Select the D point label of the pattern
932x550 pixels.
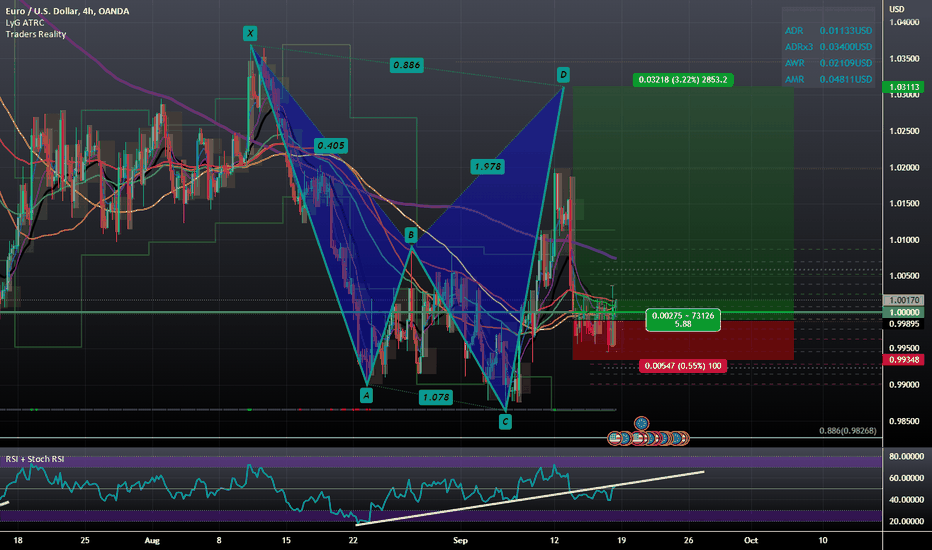click(x=563, y=74)
